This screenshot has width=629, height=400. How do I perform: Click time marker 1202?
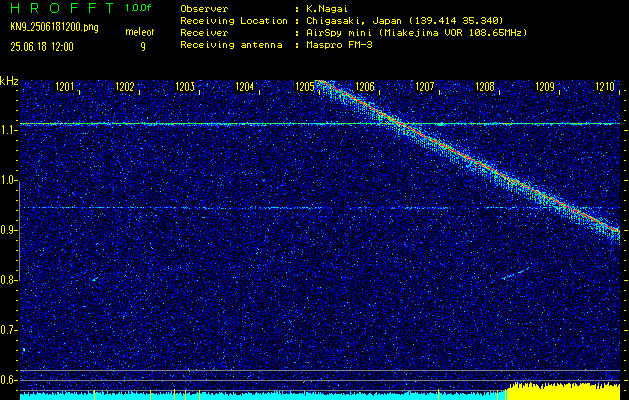point(125,87)
